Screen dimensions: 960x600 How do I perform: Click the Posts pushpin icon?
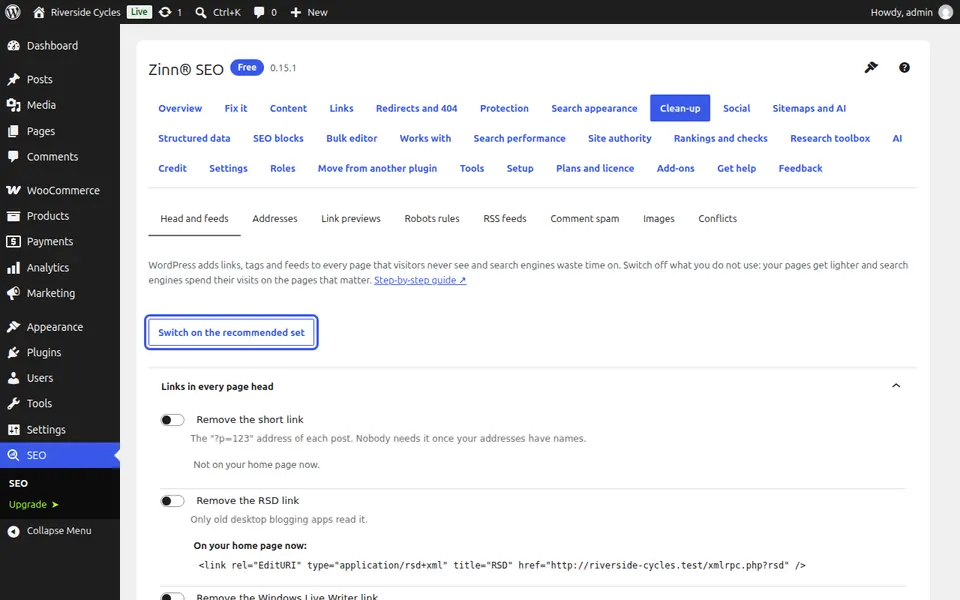tap(13, 80)
